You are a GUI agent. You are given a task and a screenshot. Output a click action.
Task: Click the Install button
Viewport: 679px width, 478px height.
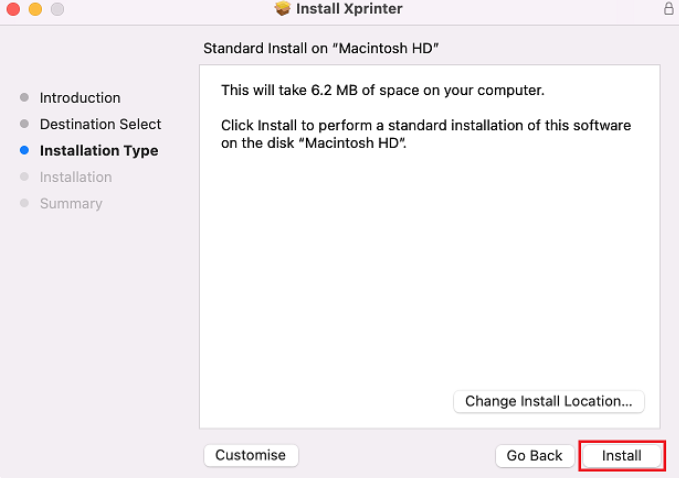[x=622, y=455]
